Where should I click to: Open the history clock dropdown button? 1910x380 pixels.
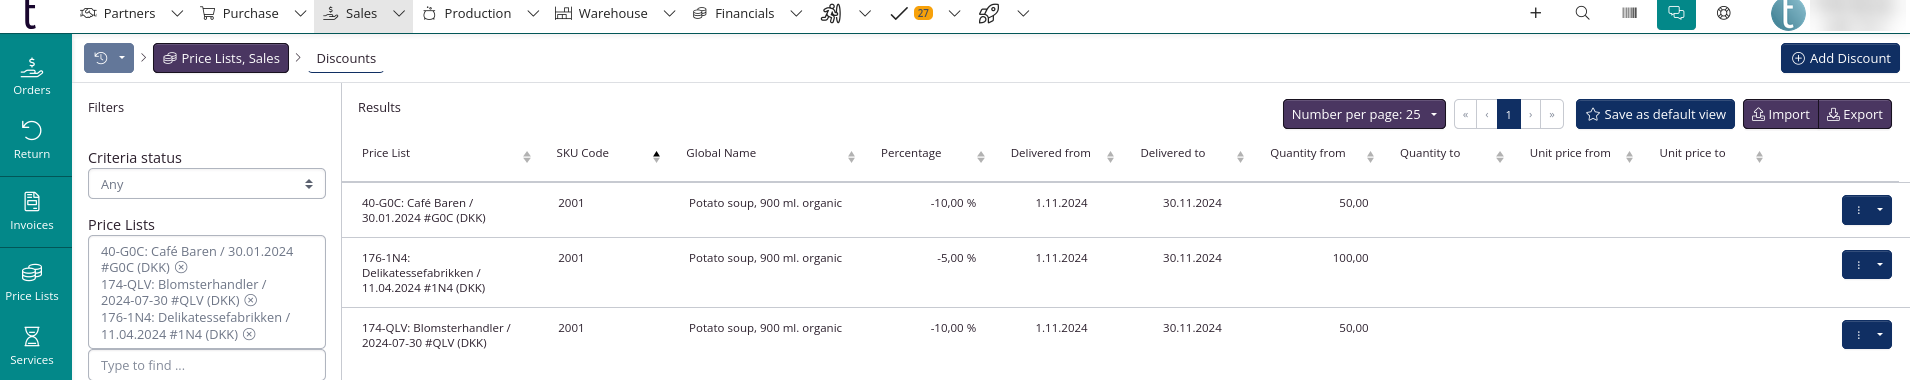[x=109, y=58]
